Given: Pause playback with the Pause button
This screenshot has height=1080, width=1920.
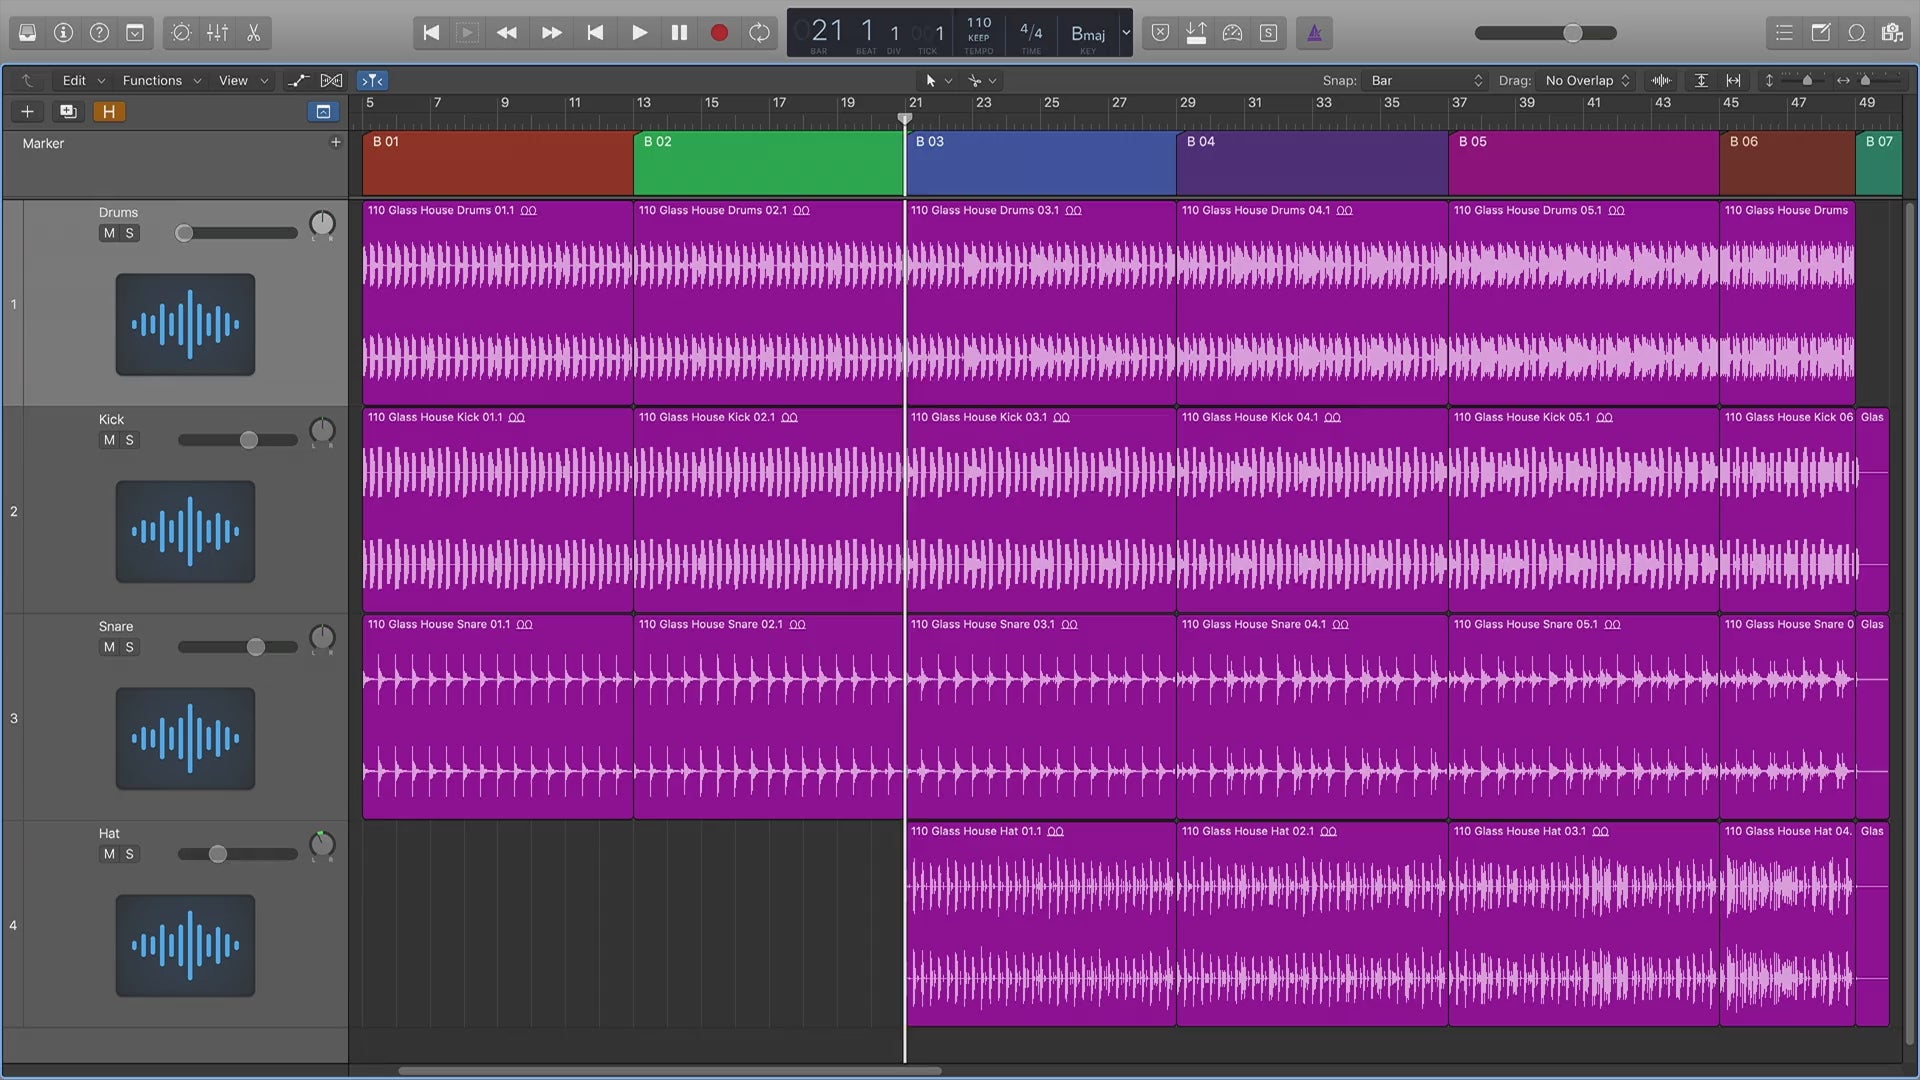Looking at the screenshot, I should click(679, 33).
